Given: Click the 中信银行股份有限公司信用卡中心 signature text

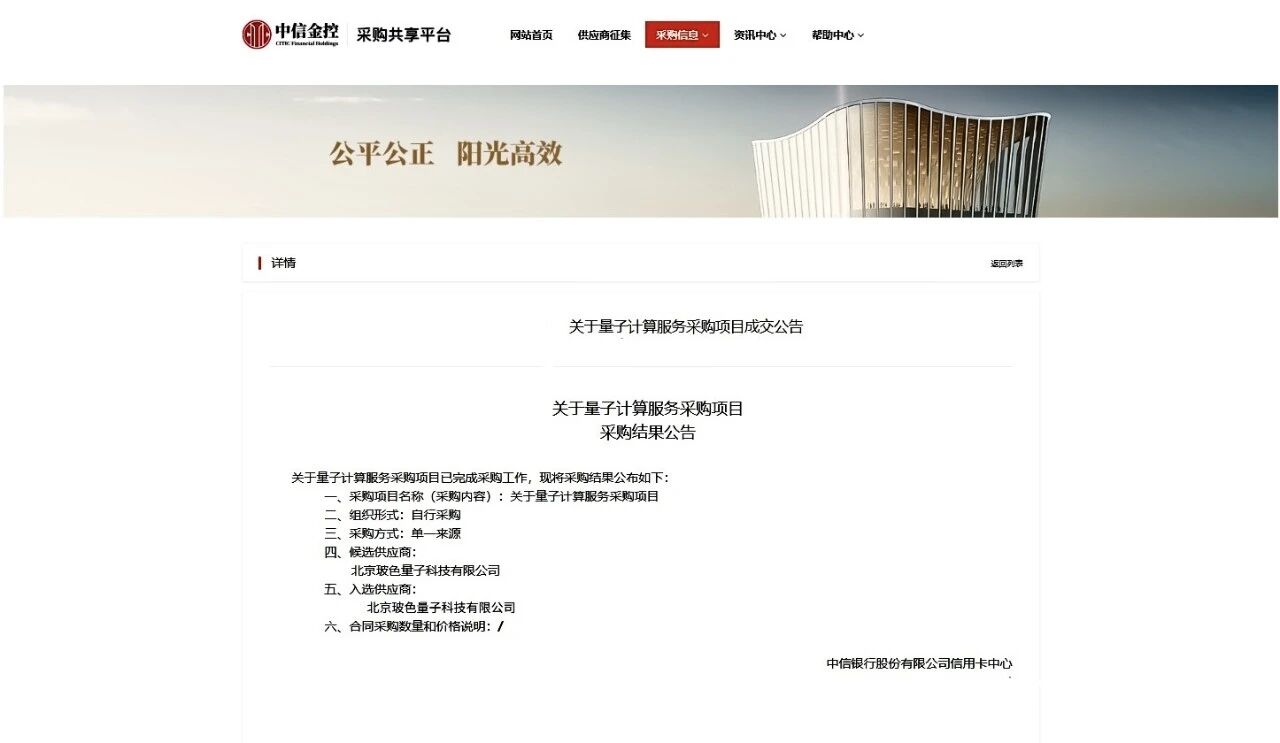Looking at the screenshot, I should pos(918,664).
